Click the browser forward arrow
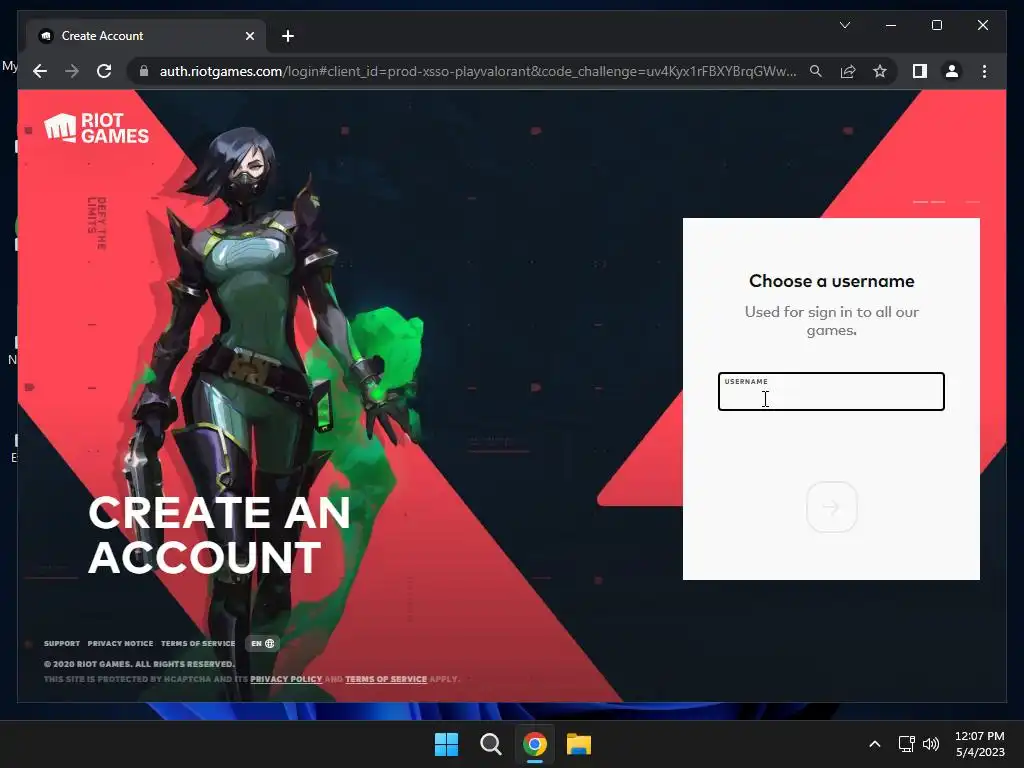Image resolution: width=1024 pixels, height=768 pixels. [72, 71]
